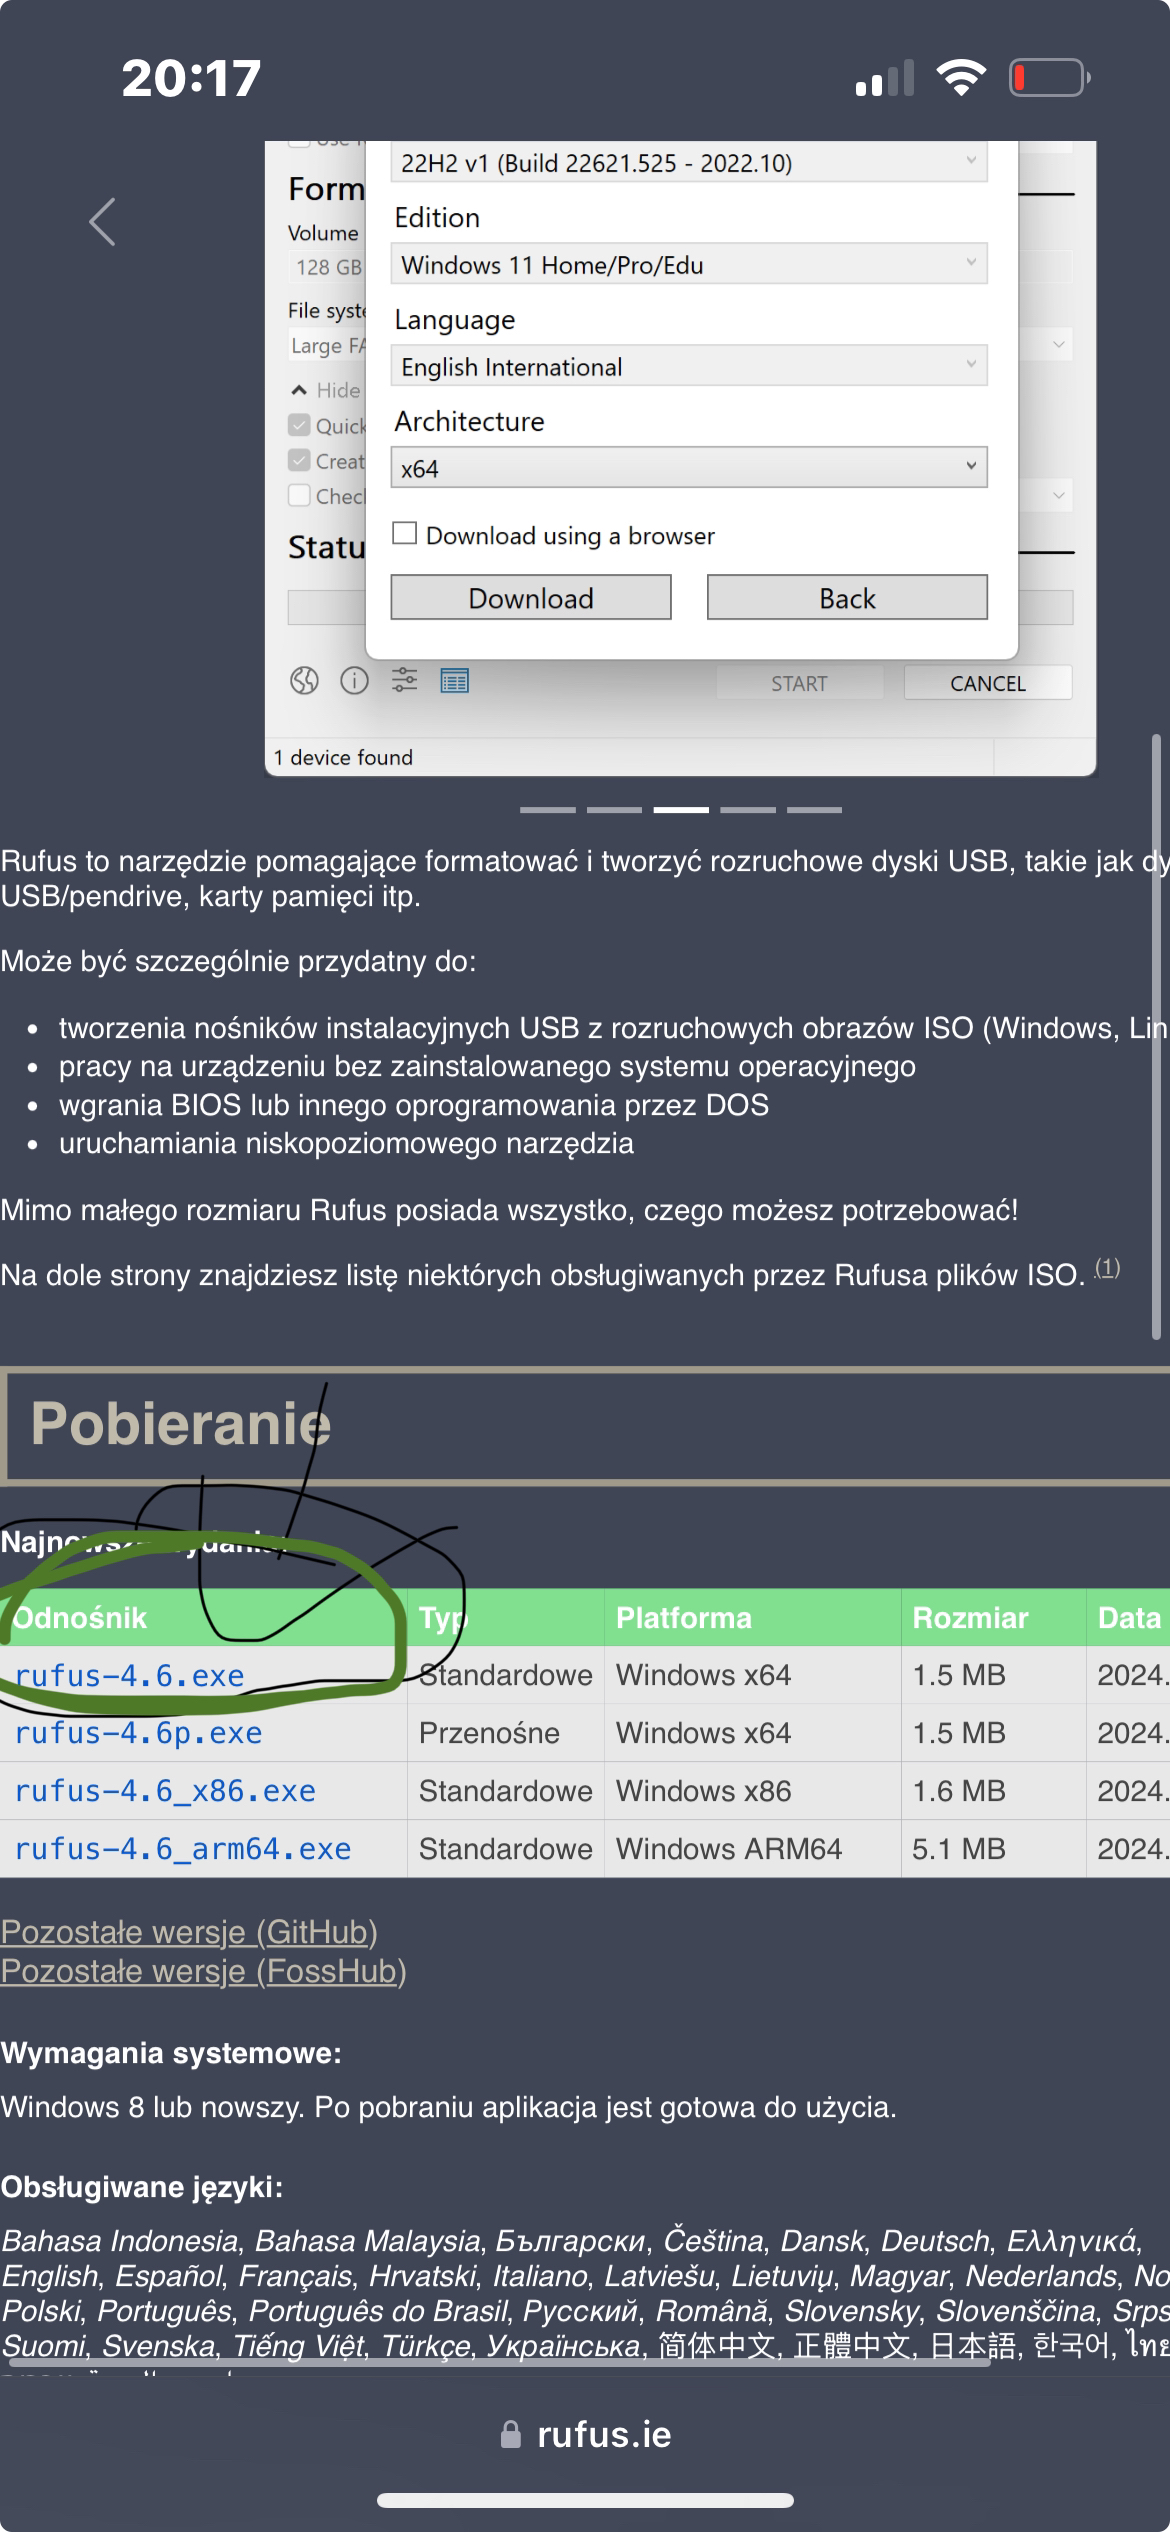Image resolution: width=1170 pixels, height=2532 pixels.
Task: Click the footnote (1) reference link
Action: tap(1107, 1268)
